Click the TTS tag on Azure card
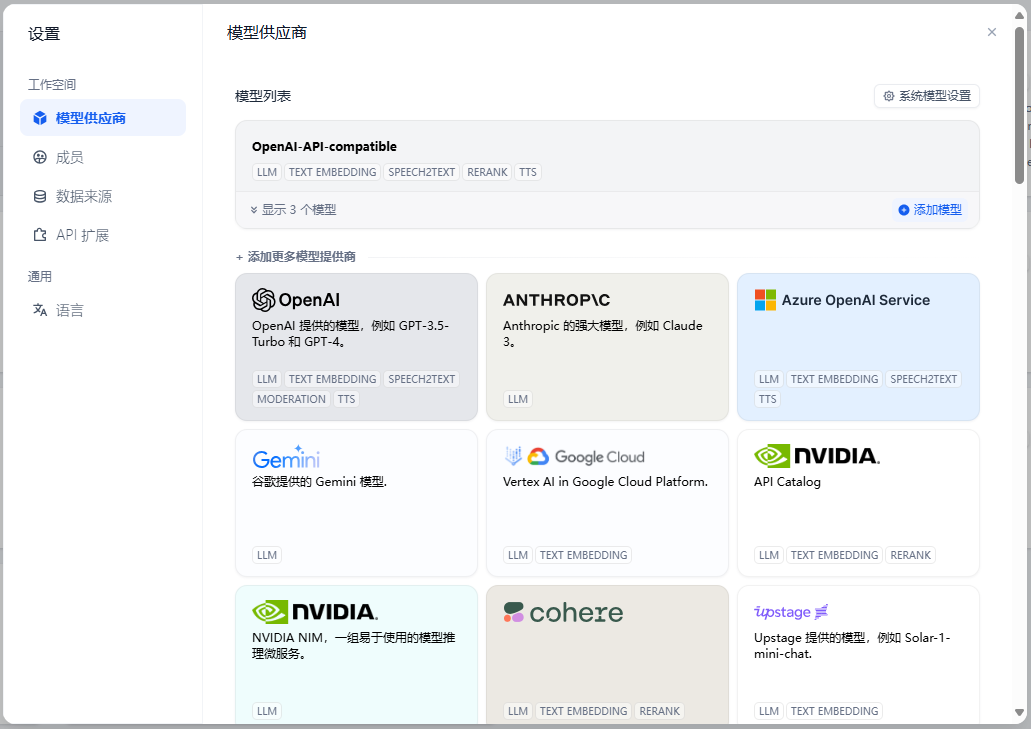 pyautogui.click(x=767, y=399)
